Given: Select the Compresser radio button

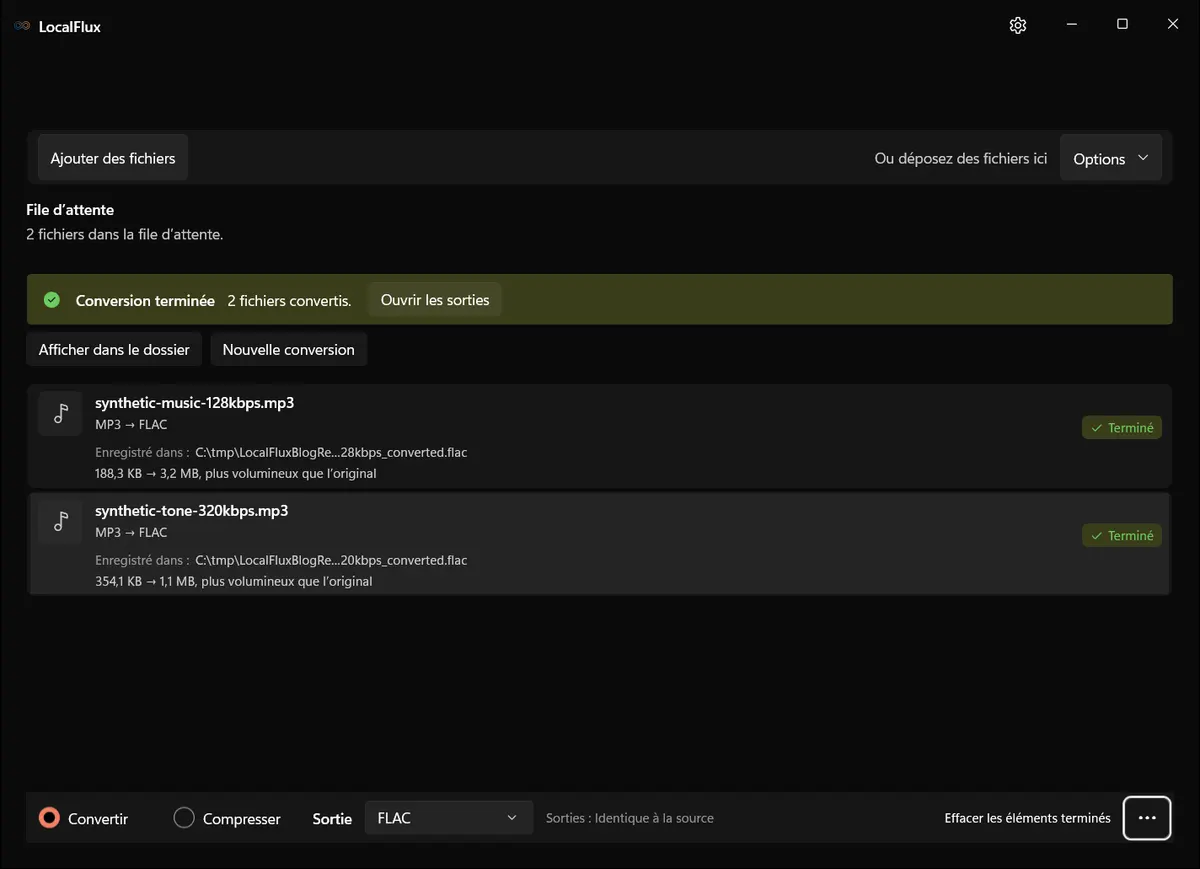Looking at the screenshot, I should (x=184, y=818).
